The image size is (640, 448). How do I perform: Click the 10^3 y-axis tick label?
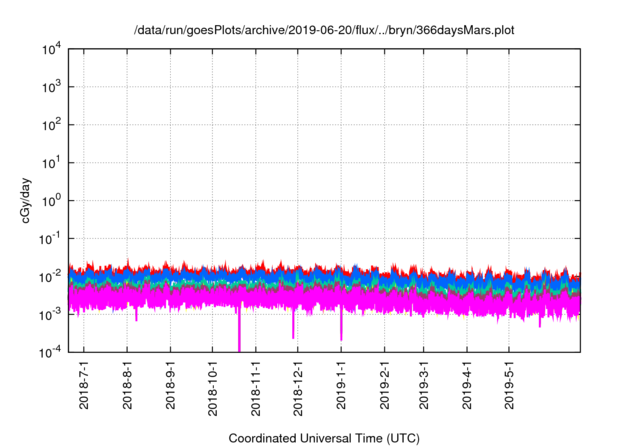coord(52,87)
